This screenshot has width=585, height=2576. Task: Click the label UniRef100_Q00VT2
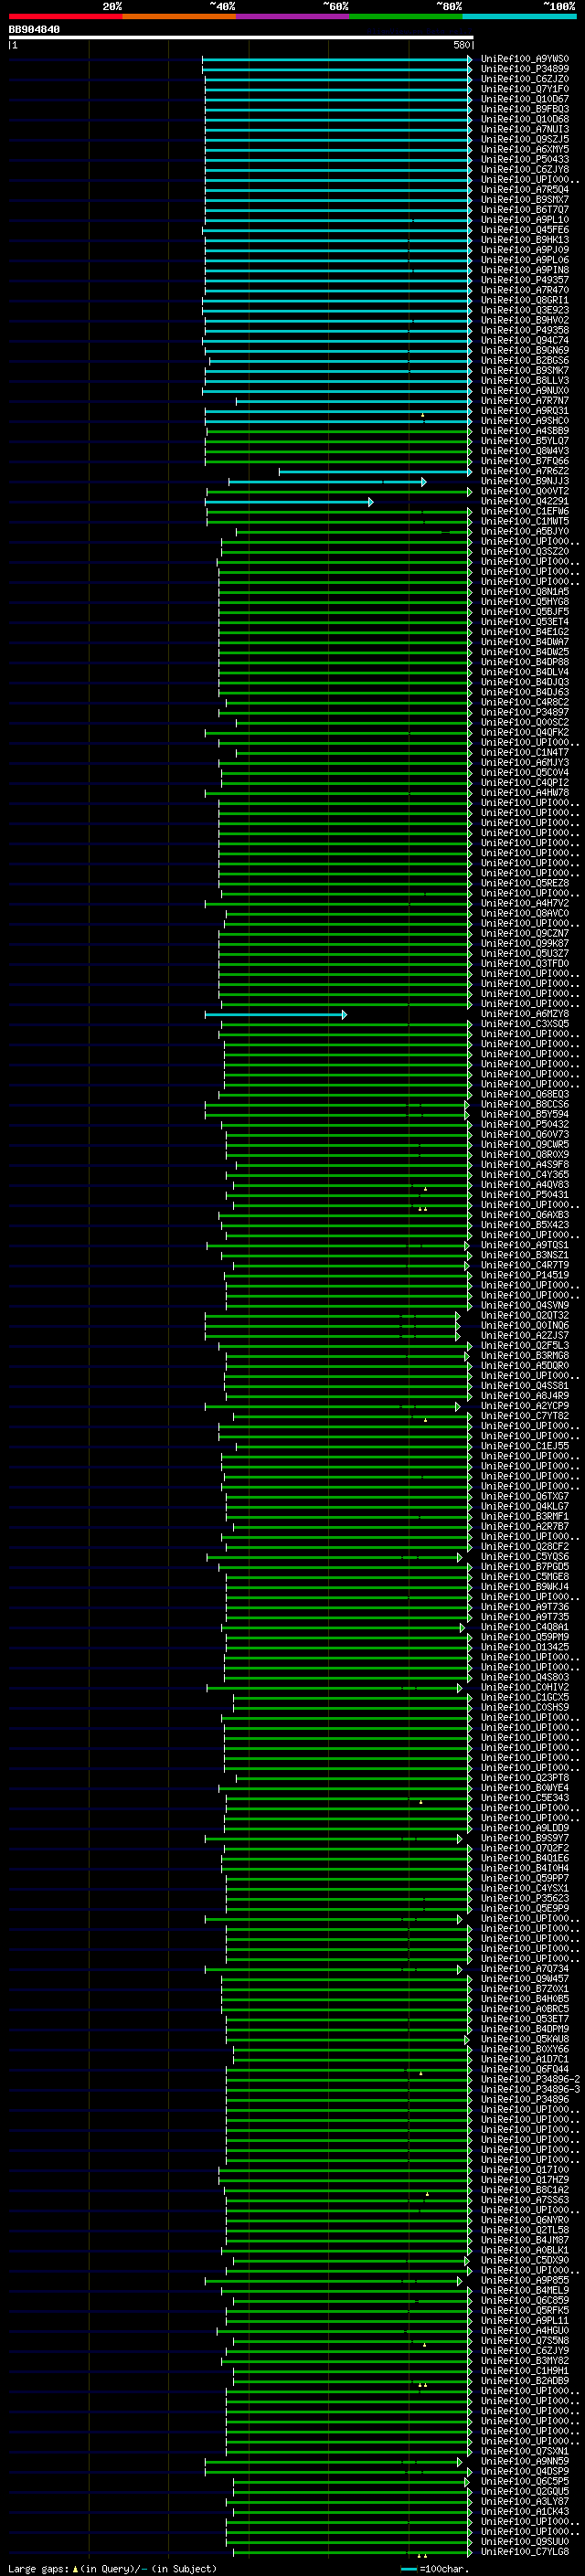tap(525, 491)
